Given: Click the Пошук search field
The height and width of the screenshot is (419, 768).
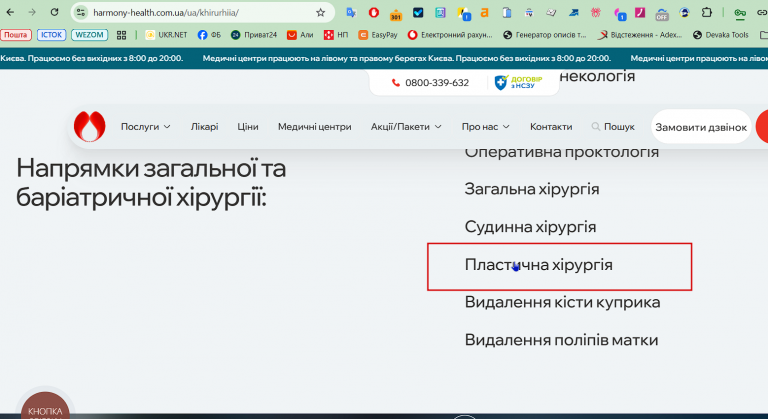Looking at the screenshot, I should click(x=613, y=126).
